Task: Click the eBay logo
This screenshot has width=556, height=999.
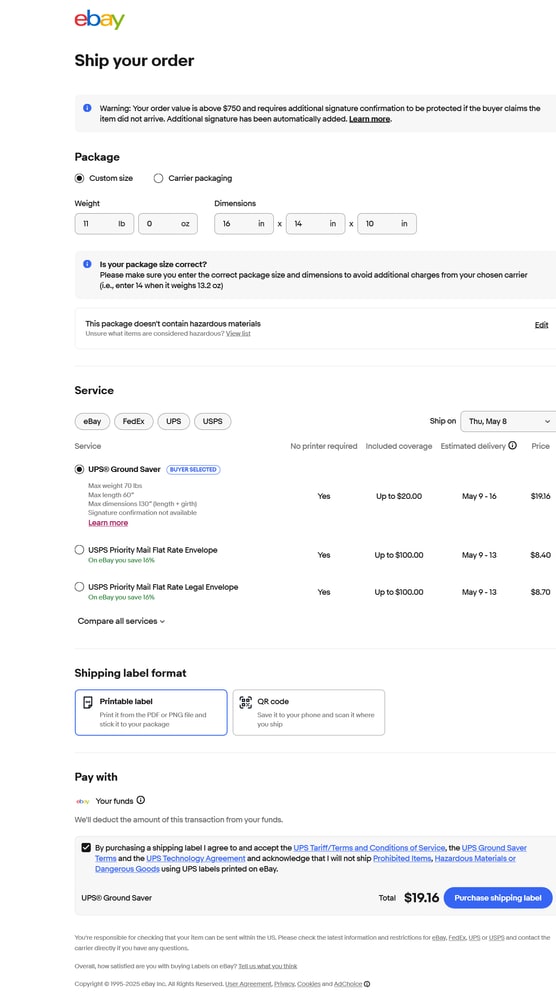Action: (99, 20)
